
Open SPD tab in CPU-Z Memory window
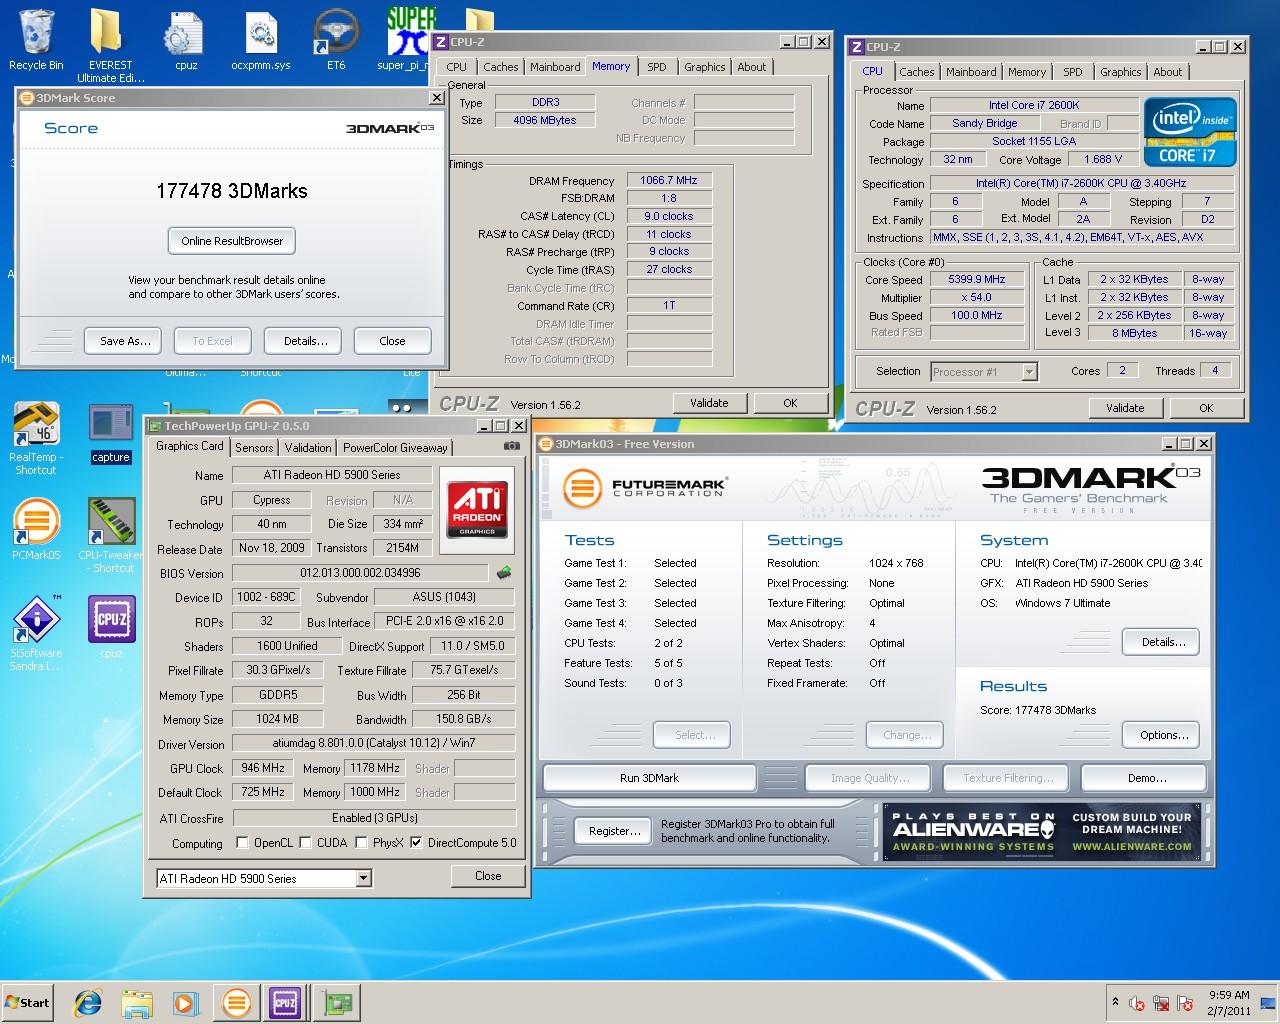[656, 67]
